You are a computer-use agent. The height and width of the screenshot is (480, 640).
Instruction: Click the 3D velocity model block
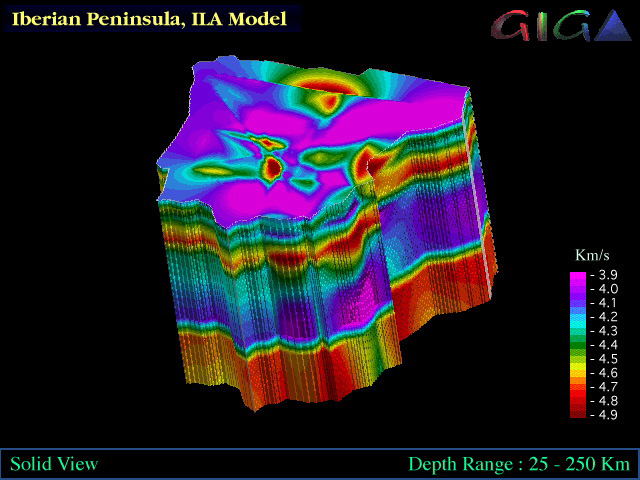327,233
